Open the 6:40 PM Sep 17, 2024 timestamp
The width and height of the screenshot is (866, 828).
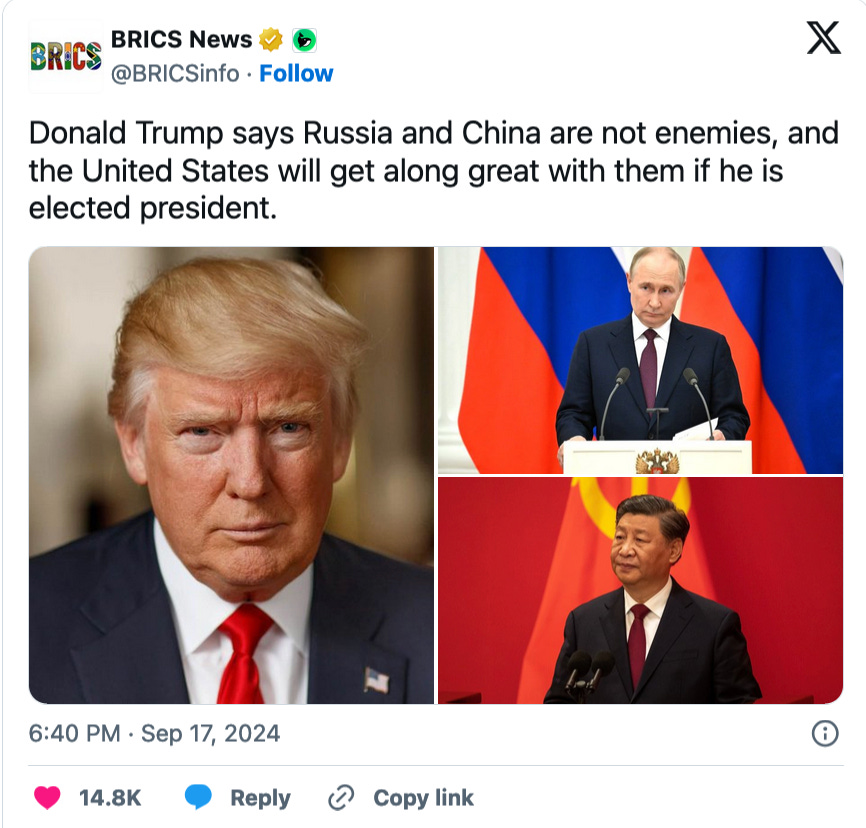pos(154,734)
